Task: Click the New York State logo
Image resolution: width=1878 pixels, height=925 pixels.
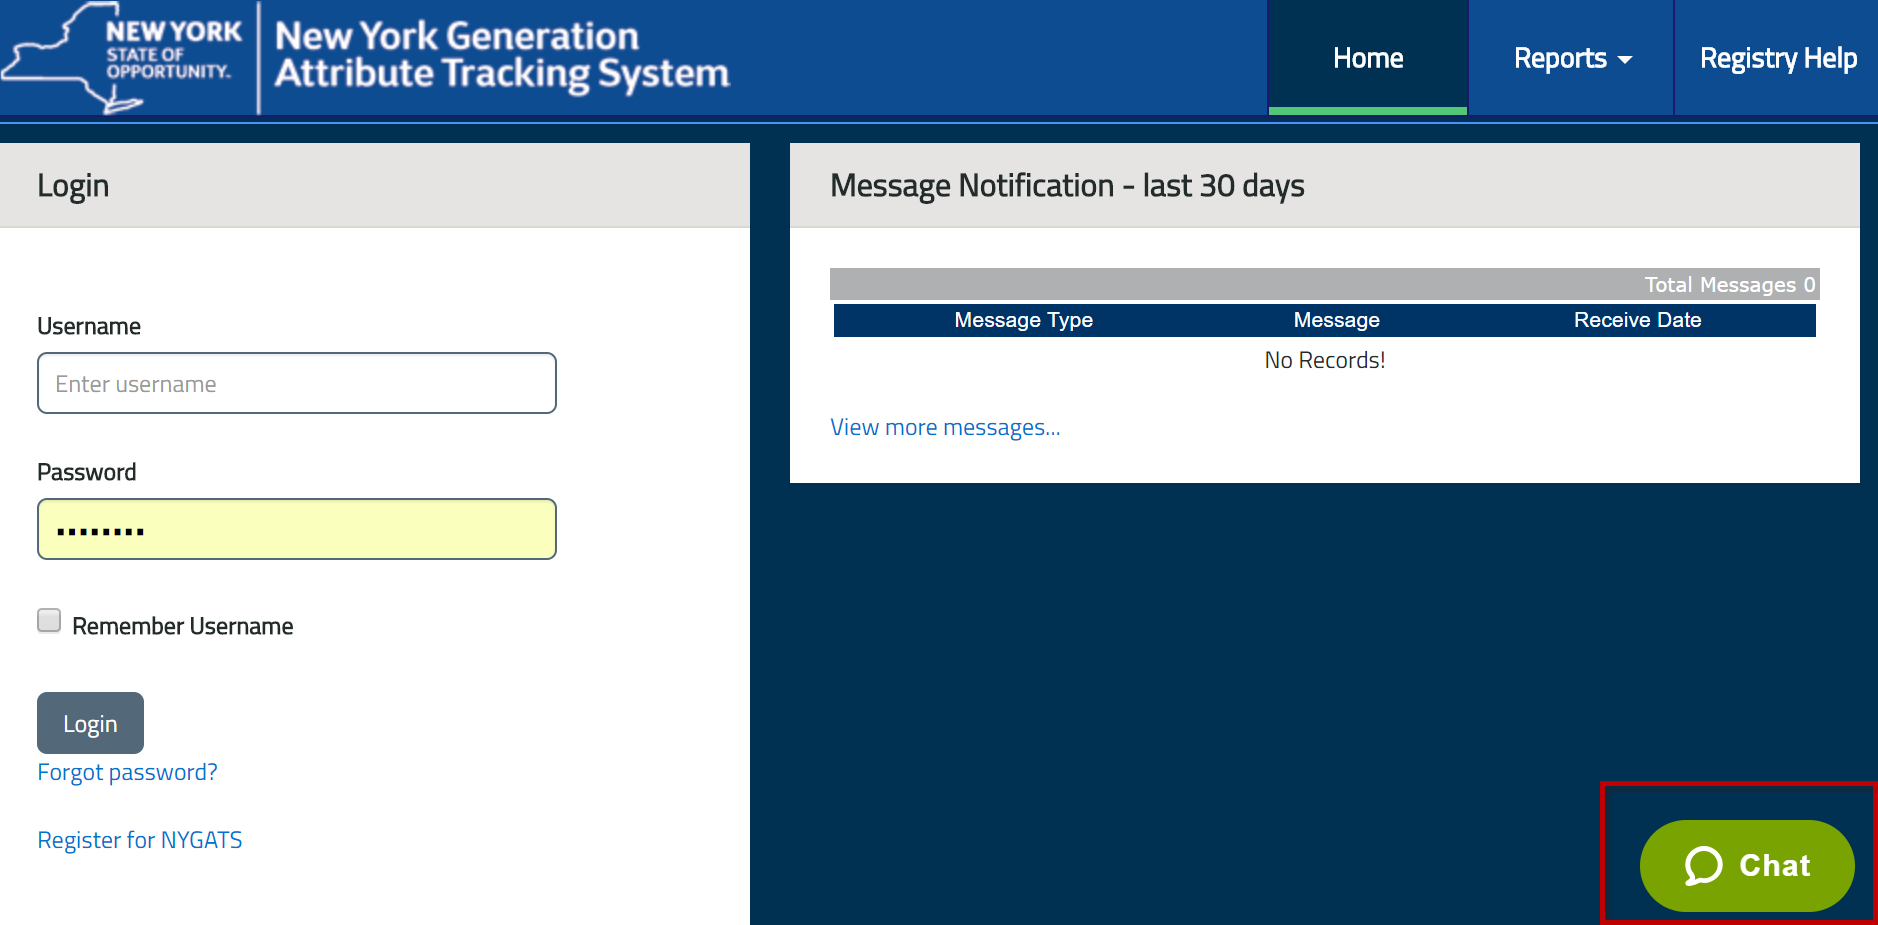Action: (125, 57)
